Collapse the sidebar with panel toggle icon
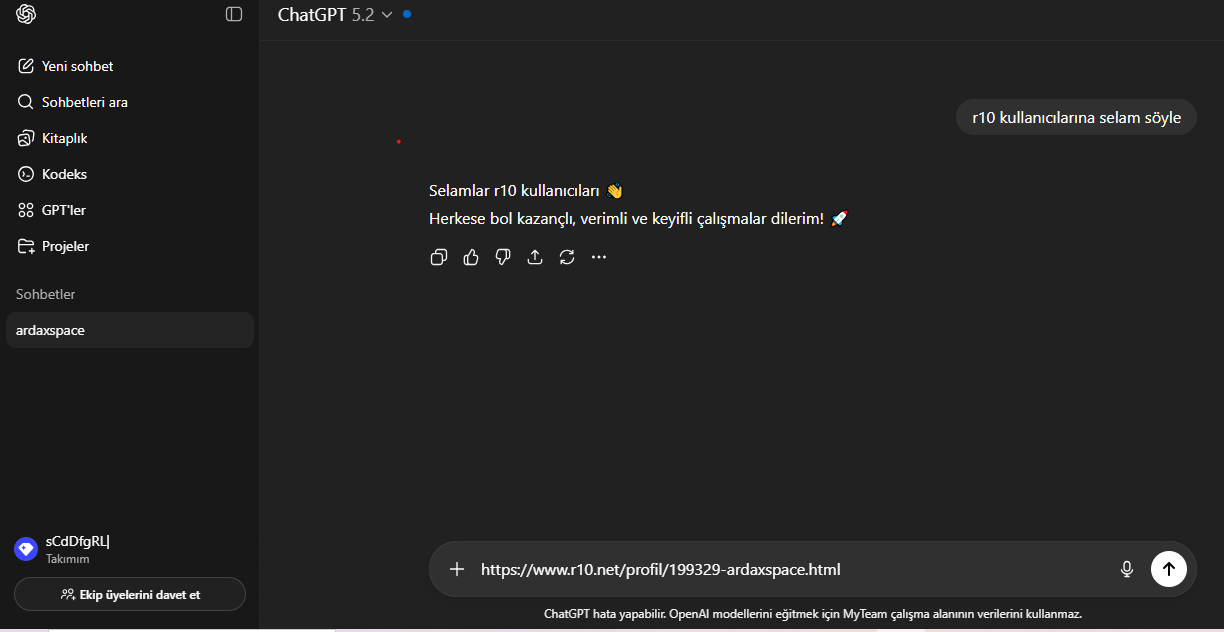This screenshot has height=632, width=1224. click(234, 14)
